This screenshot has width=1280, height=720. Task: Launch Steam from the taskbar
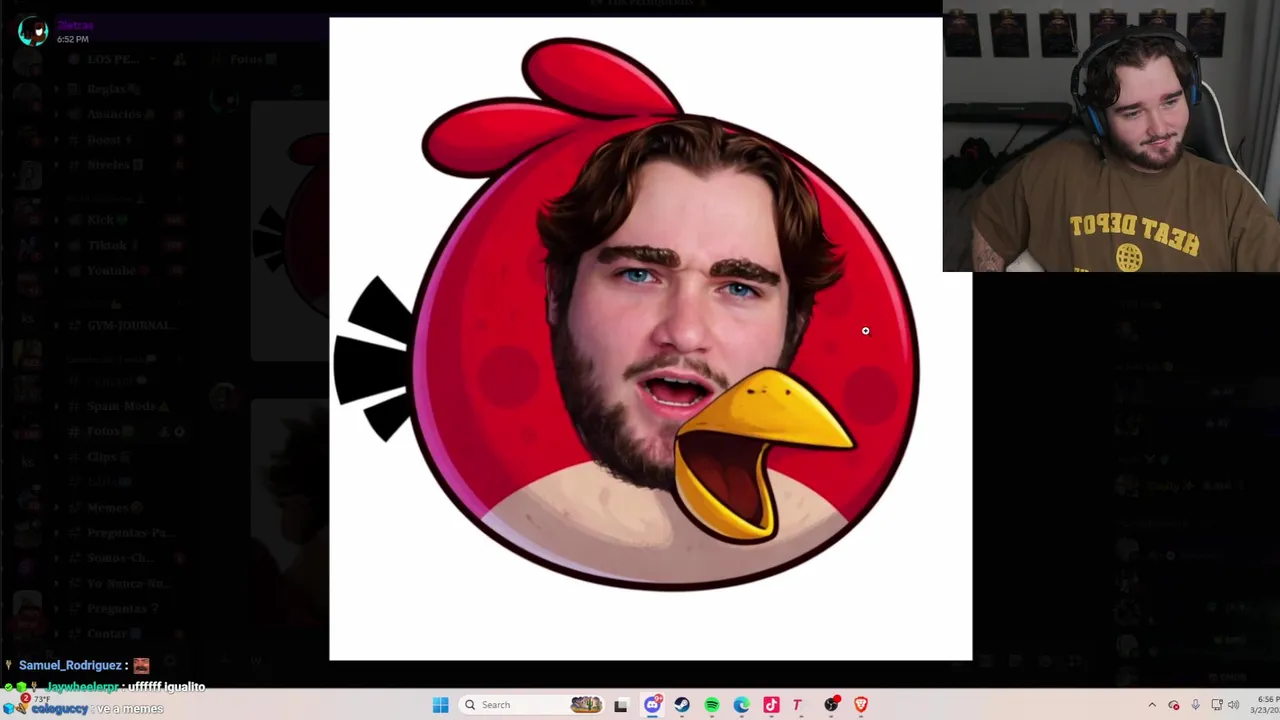click(682, 705)
